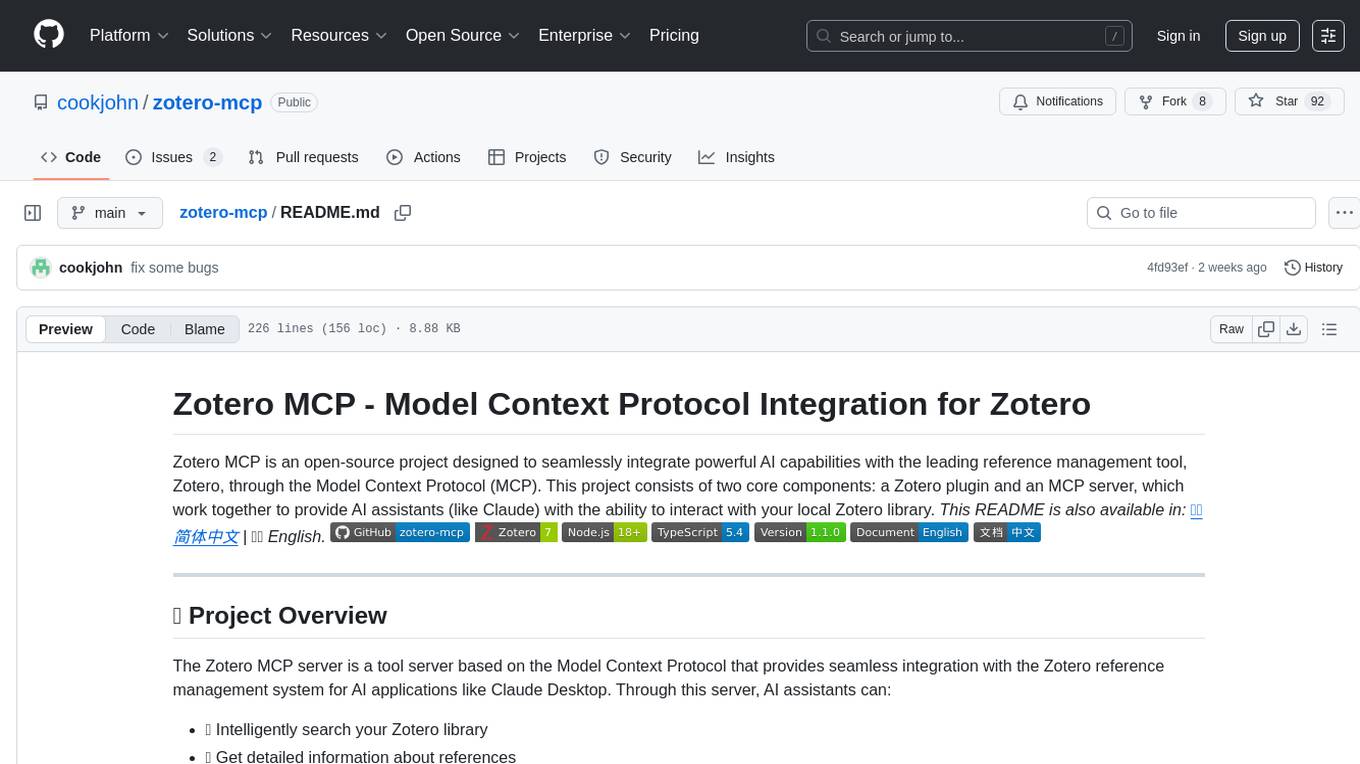Click the Zotero 7 badge
The width and height of the screenshot is (1360, 764).
[516, 532]
